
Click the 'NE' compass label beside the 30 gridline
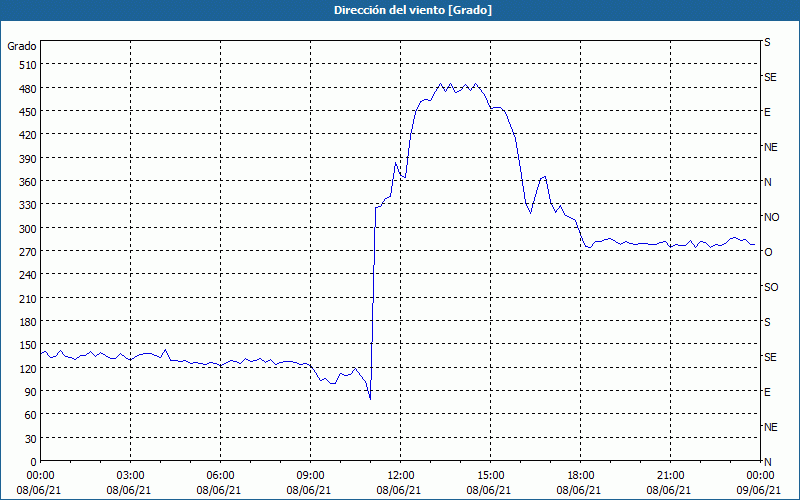click(771, 427)
